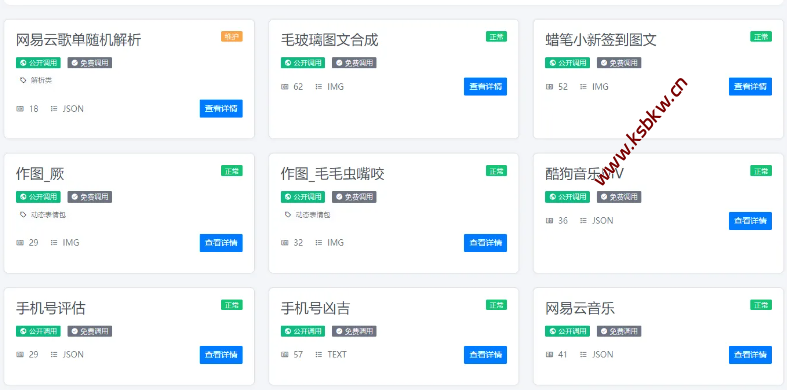Click the call-count icon on 作图_毛毛虫嘴咬
This screenshot has height=390, width=787.
tap(285, 242)
